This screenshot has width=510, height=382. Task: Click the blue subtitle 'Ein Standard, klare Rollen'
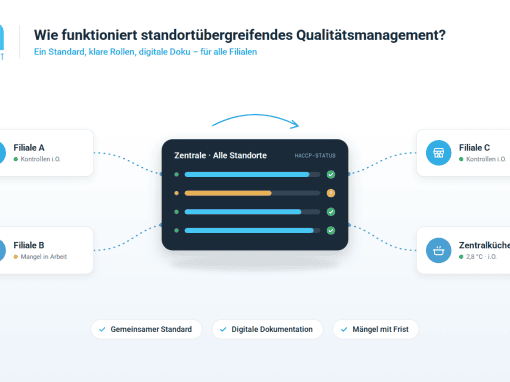click(145, 52)
